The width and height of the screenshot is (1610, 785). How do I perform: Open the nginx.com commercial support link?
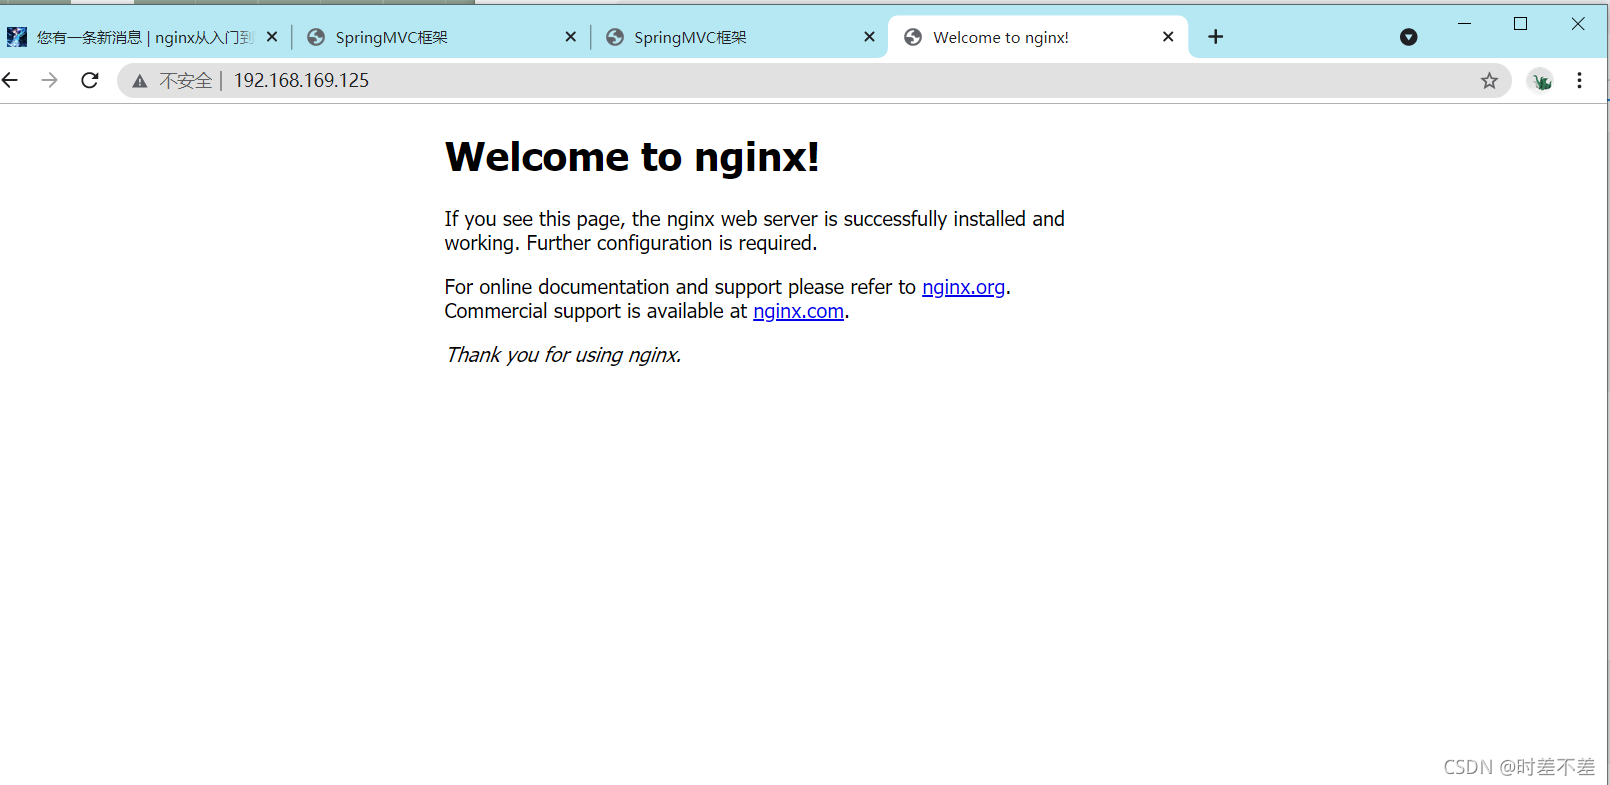tap(798, 311)
